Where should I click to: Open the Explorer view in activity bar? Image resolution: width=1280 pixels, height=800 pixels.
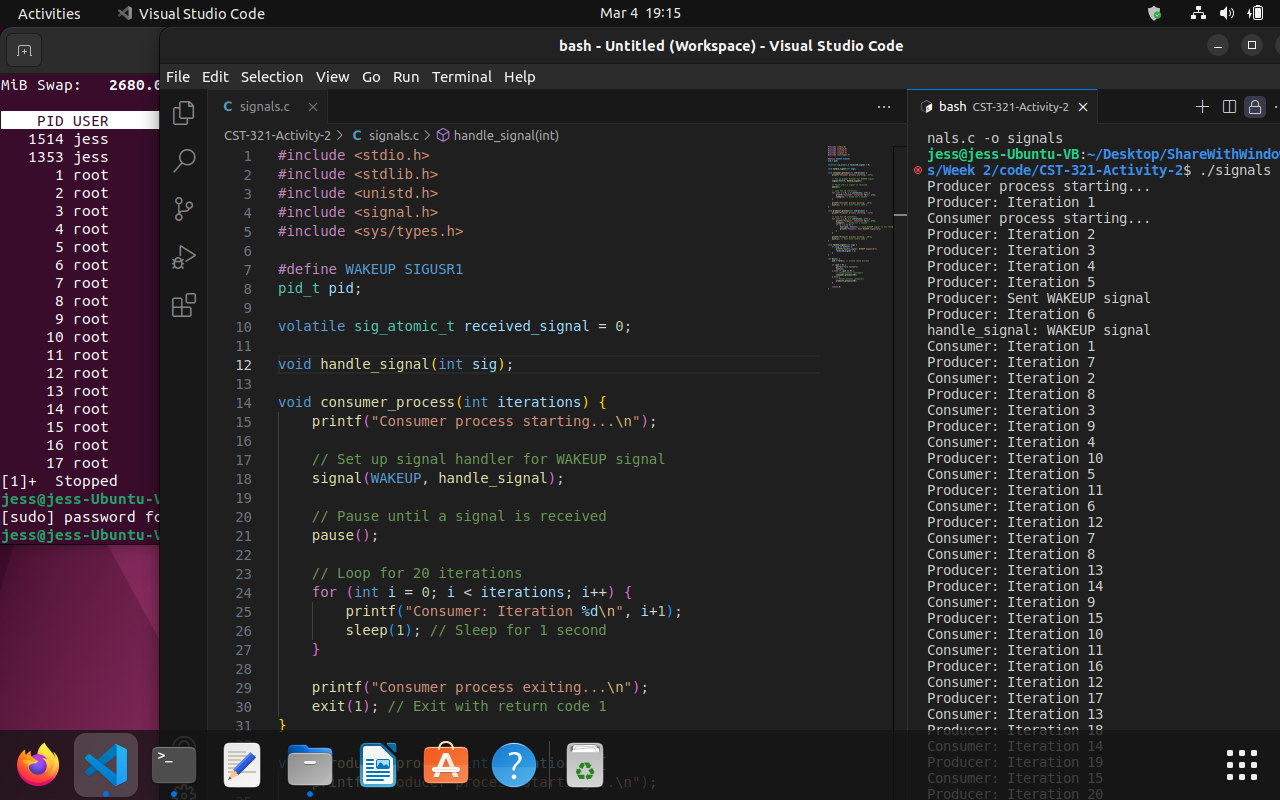point(184,113)
